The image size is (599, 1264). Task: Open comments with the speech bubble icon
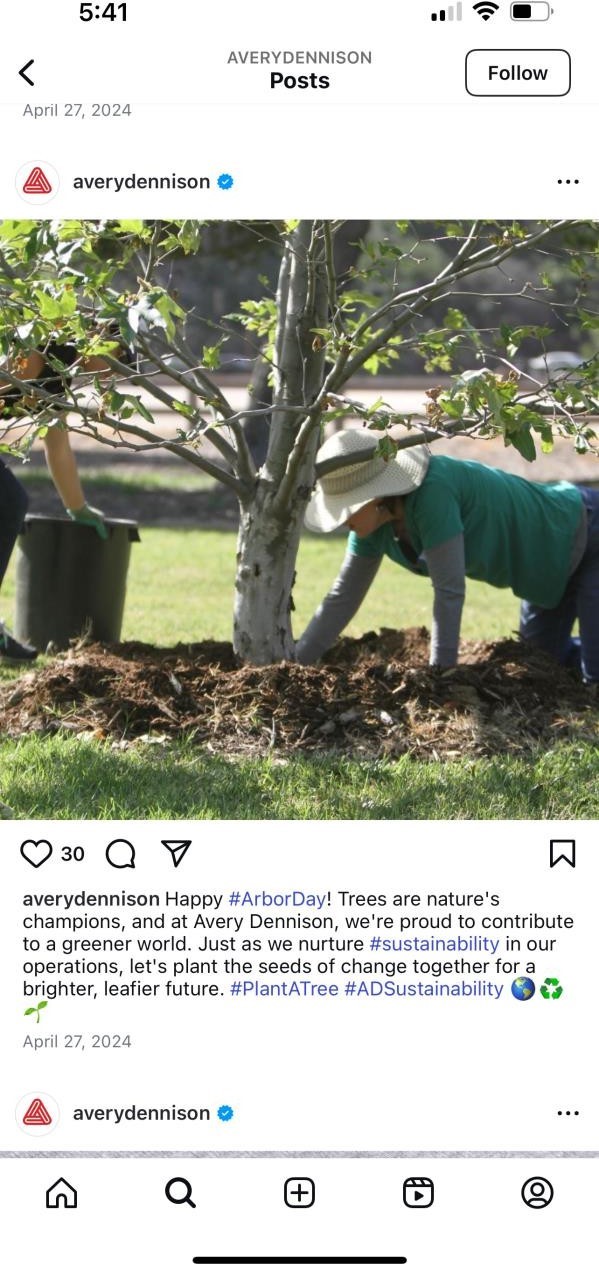(120, 853)
